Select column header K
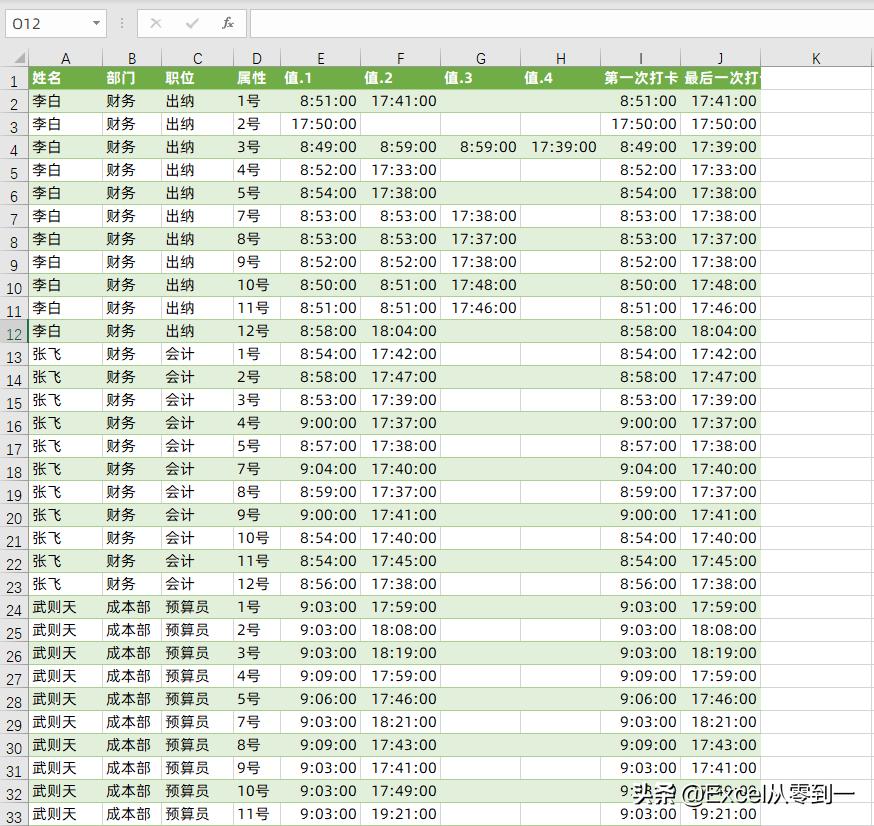This screenshot has height=826, width=874. pyautogui.click(x=816, y=55)
